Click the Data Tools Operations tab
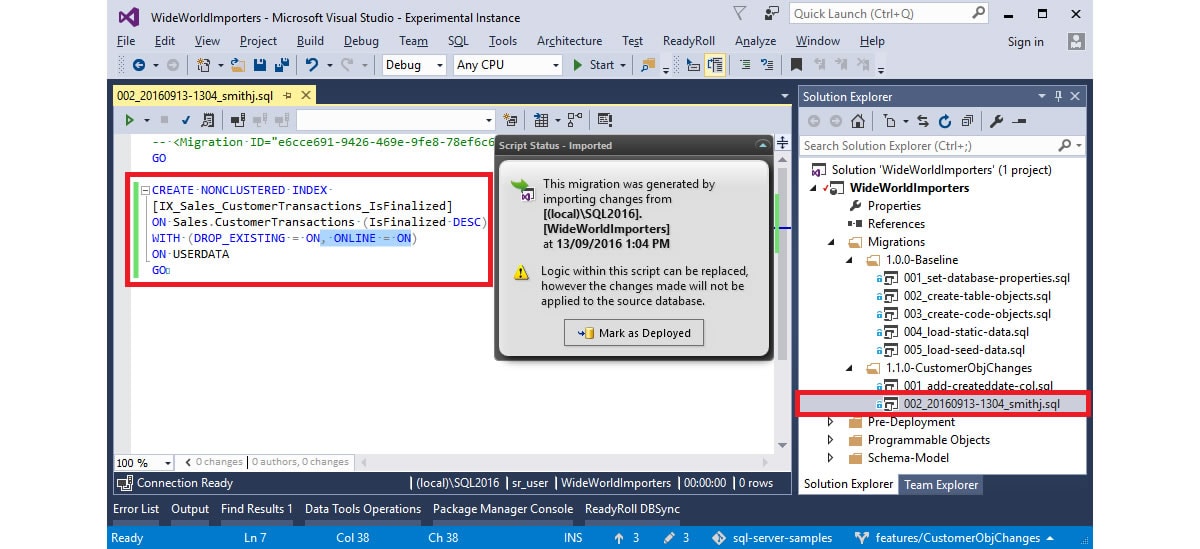The image size is (1200, 549). click(363, 509)
